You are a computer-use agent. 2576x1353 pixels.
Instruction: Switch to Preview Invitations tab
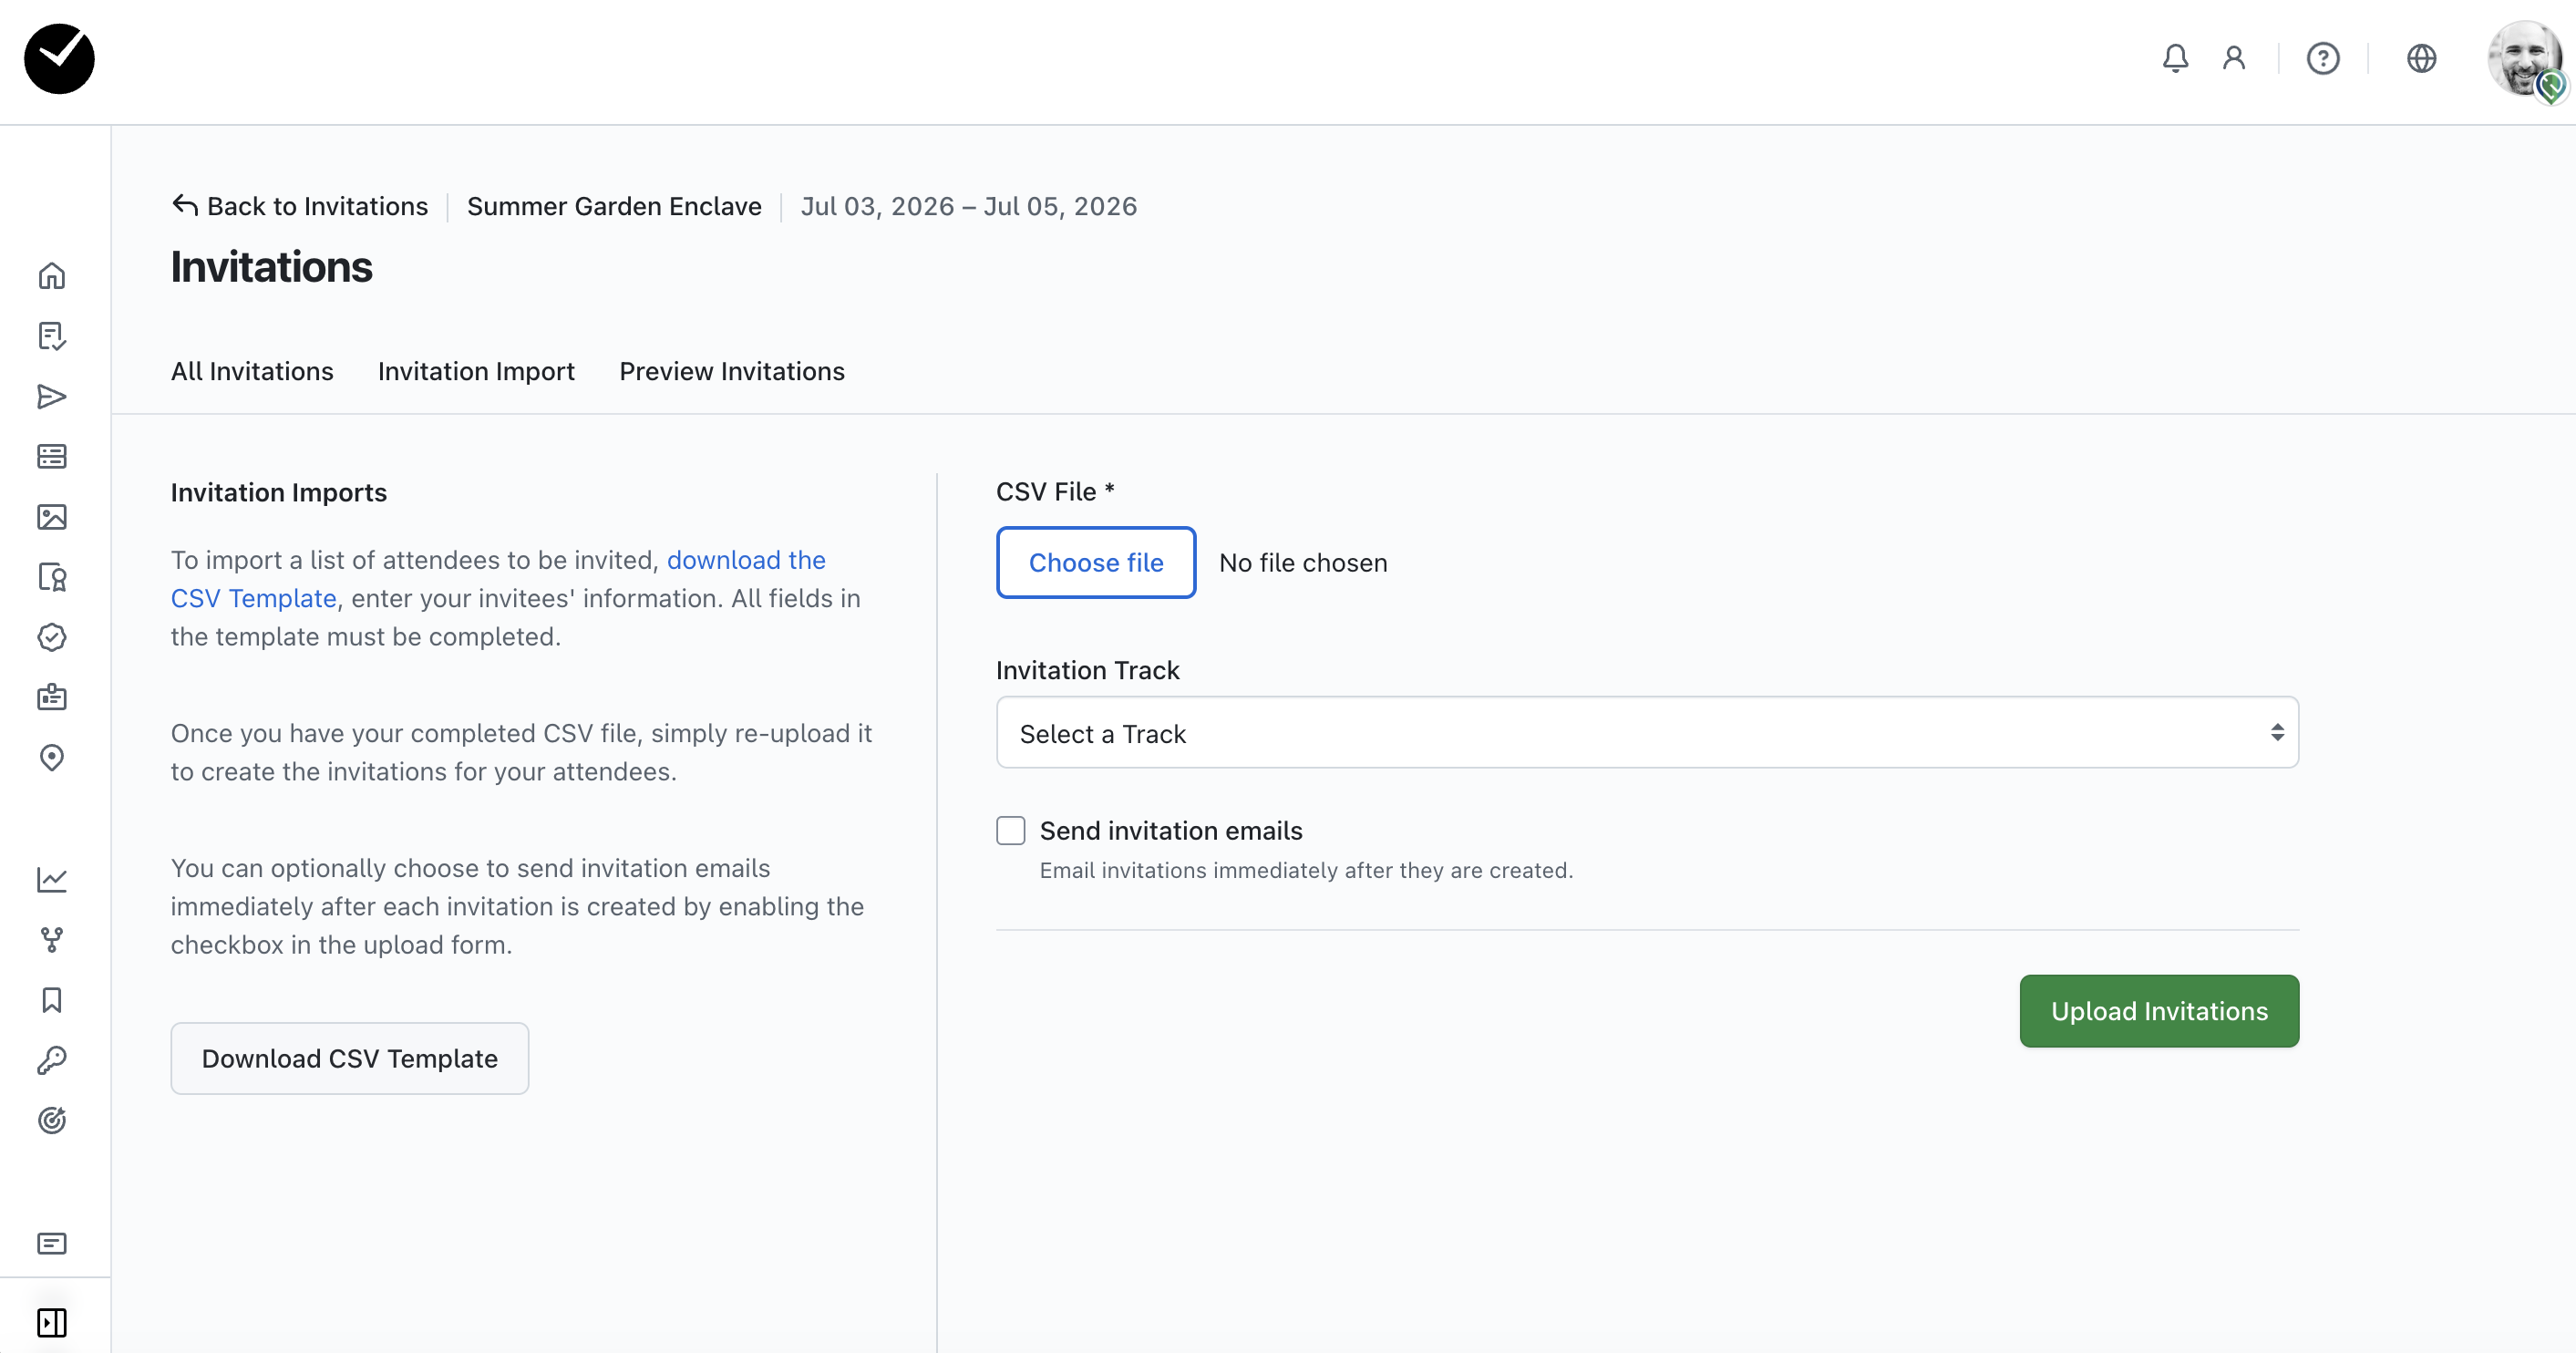pyautogui.click(x=731, y=371)
